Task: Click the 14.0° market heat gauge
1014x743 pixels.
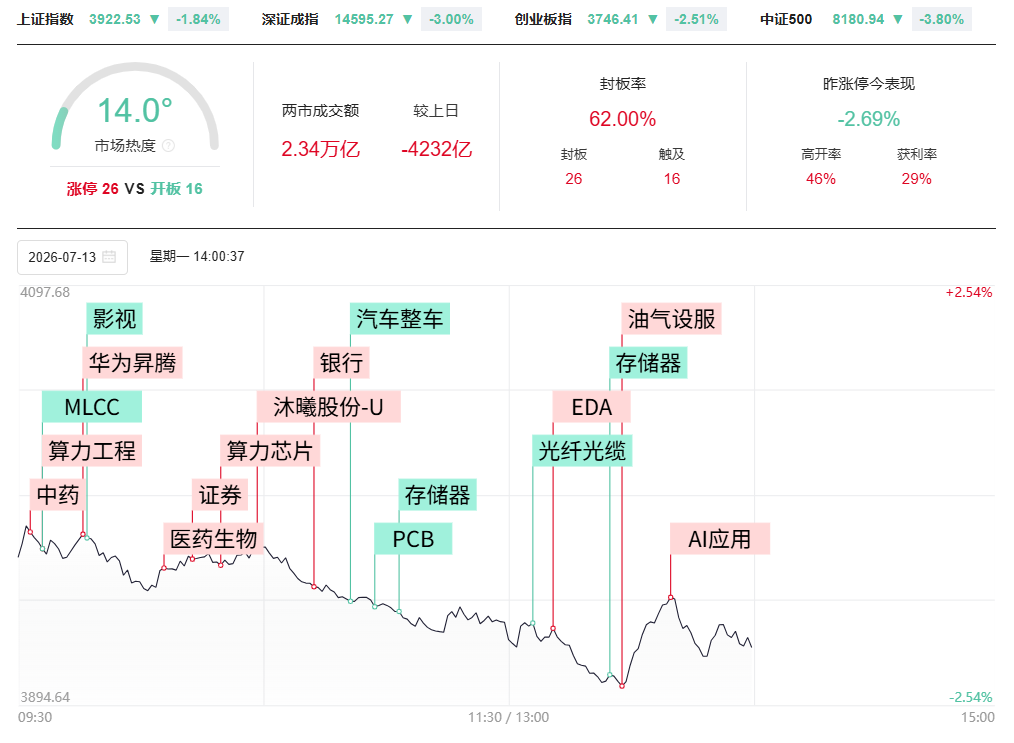Action: (135, 110)
